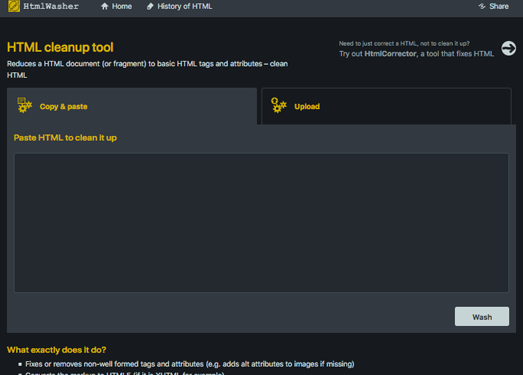
Task: Click the 'What exactly does it do?' heading
Action: click(x=57, y=350)
